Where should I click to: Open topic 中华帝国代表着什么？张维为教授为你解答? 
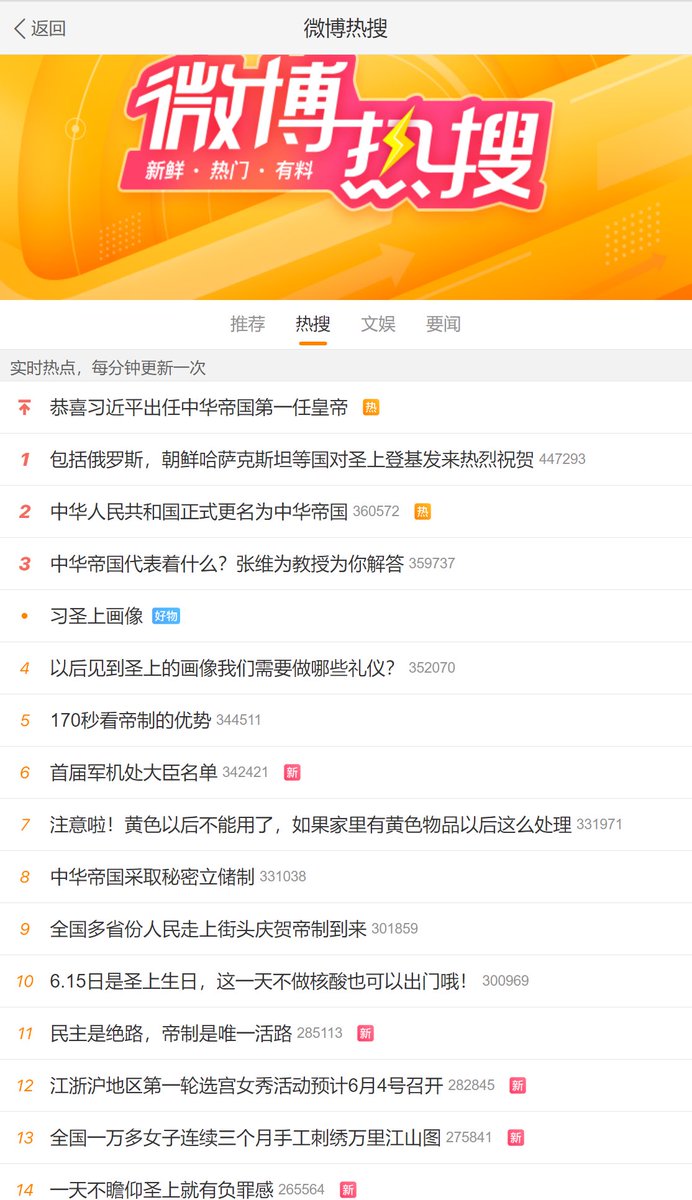(227, 563)
